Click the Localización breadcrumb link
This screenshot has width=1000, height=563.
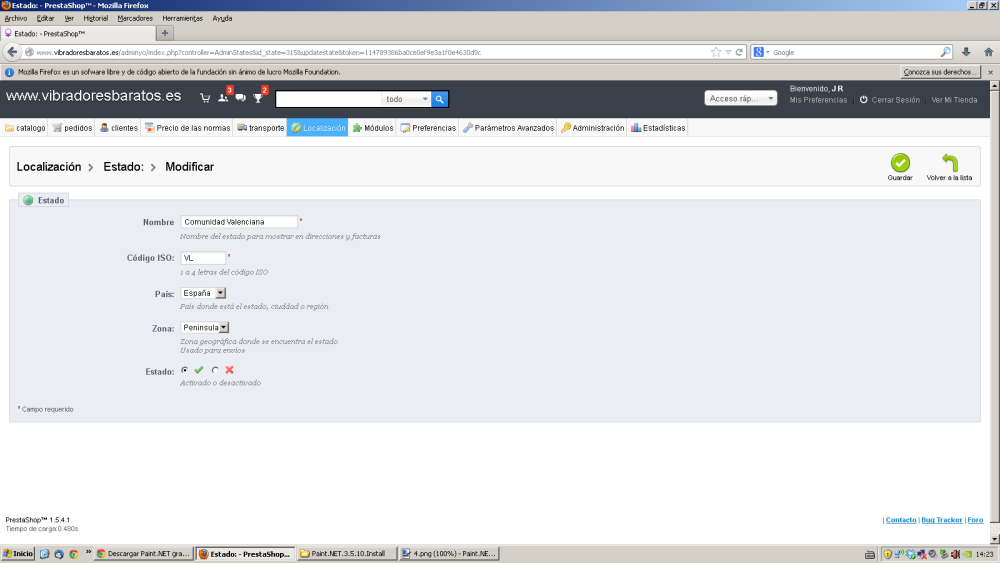(48, 166)
